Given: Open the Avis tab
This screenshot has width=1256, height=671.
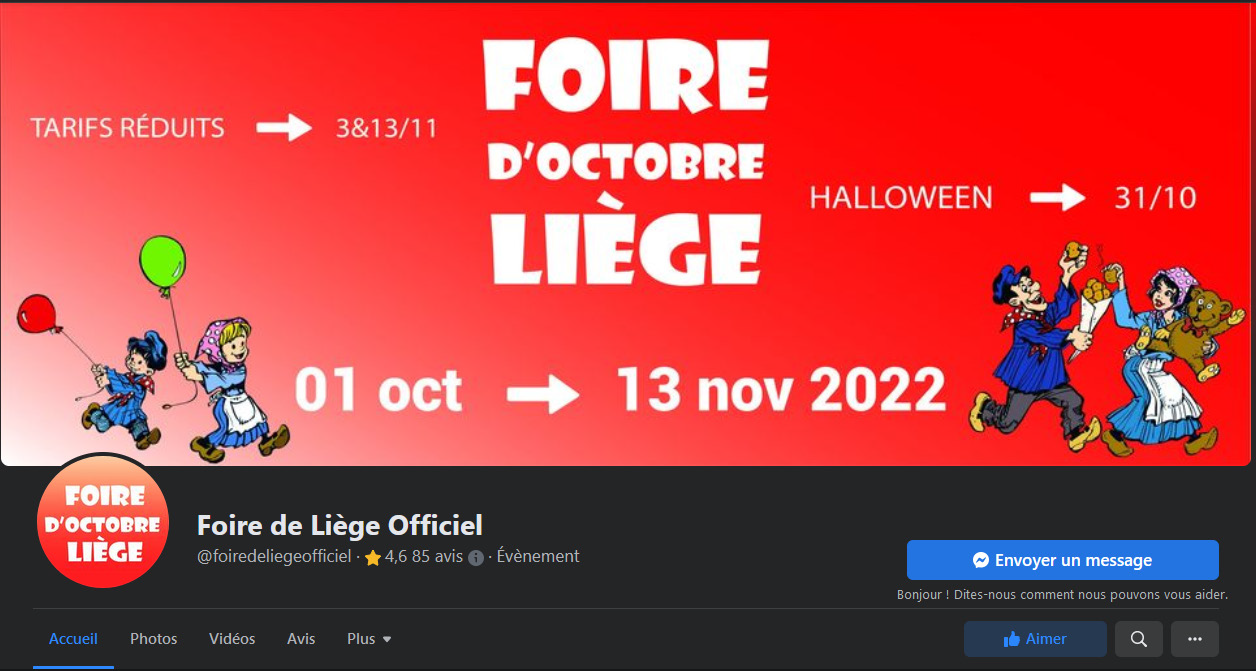Looking at the screenshot, I should [x=301, y=639].
